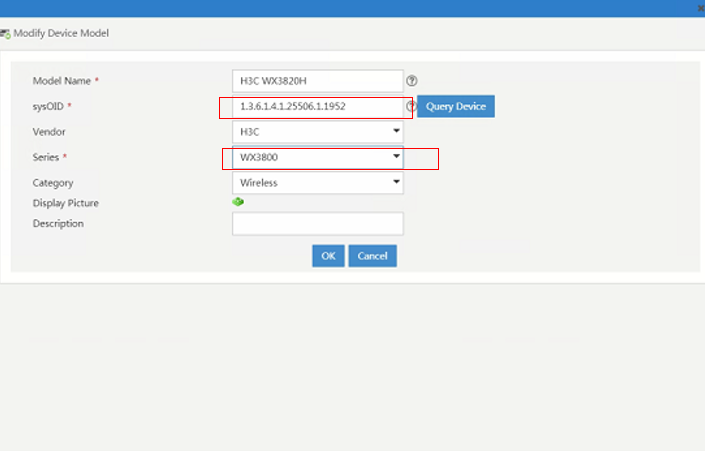Screen dimensions: 705x451
Task: Click the Query Device button
Action: coord(456,106)
